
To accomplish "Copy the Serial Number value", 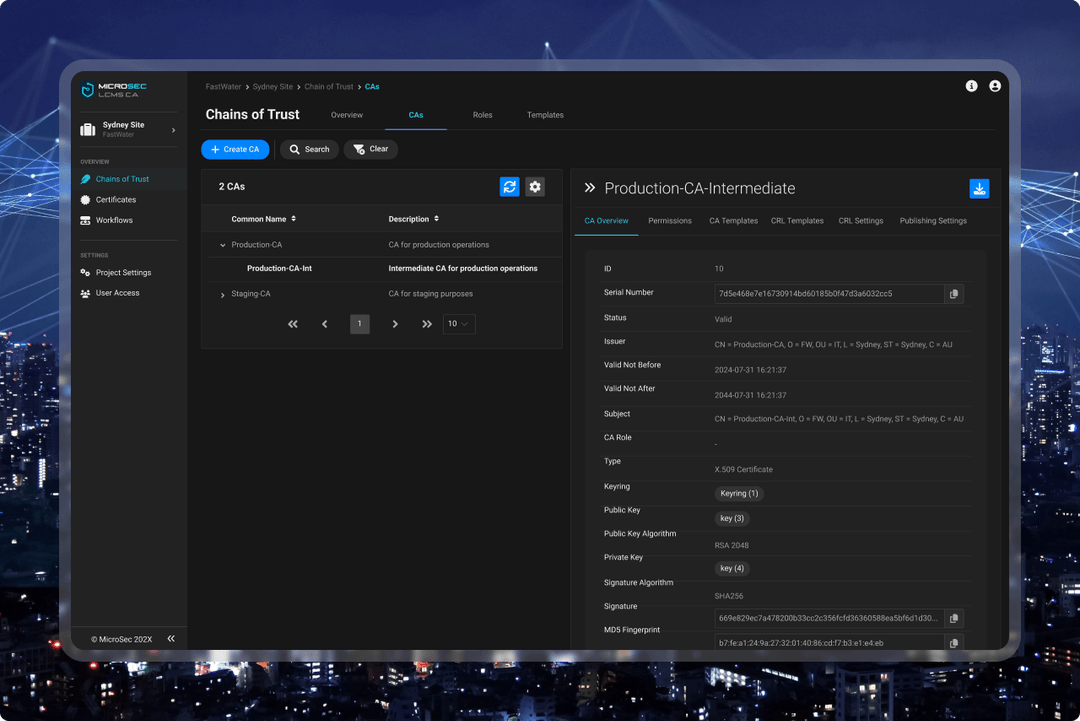I will [x=954, y=294].
